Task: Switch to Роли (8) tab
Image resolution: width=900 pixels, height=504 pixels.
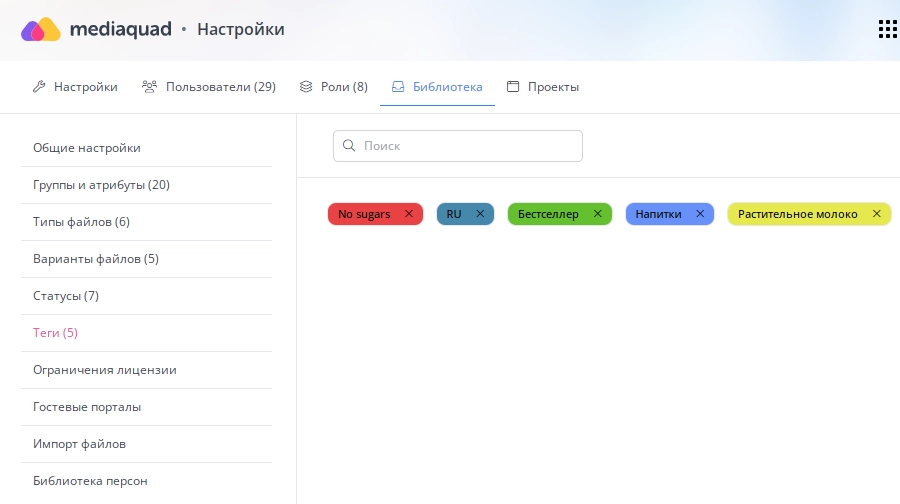Action: pos(333,87)
